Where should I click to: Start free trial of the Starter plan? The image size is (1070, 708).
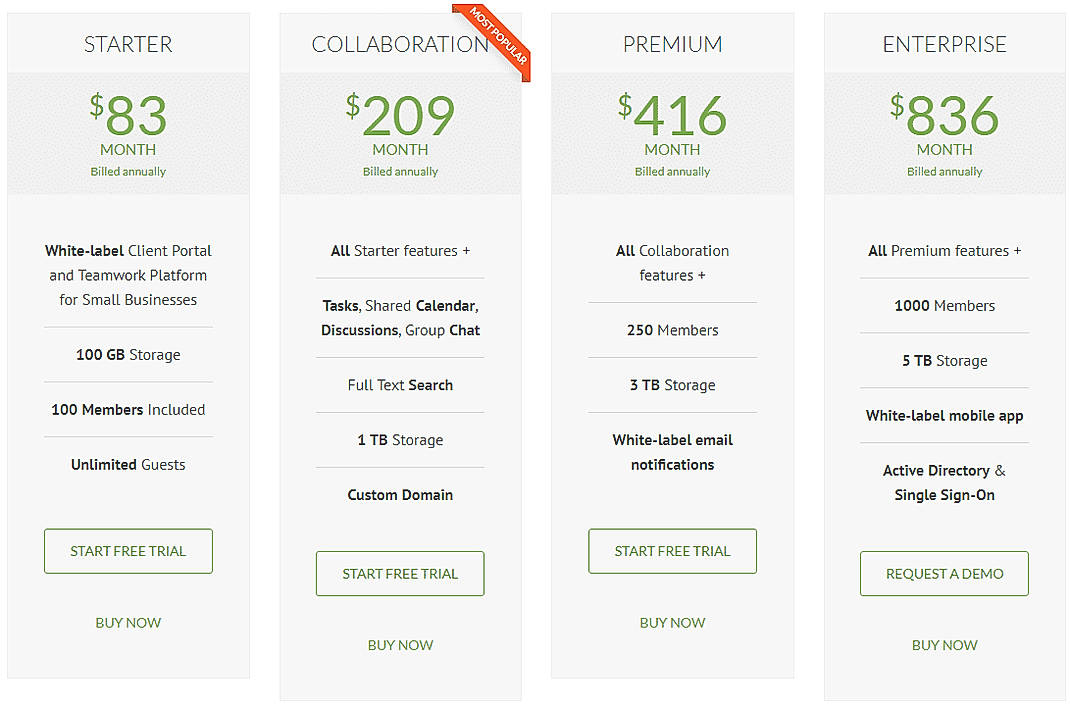(128, 551)
